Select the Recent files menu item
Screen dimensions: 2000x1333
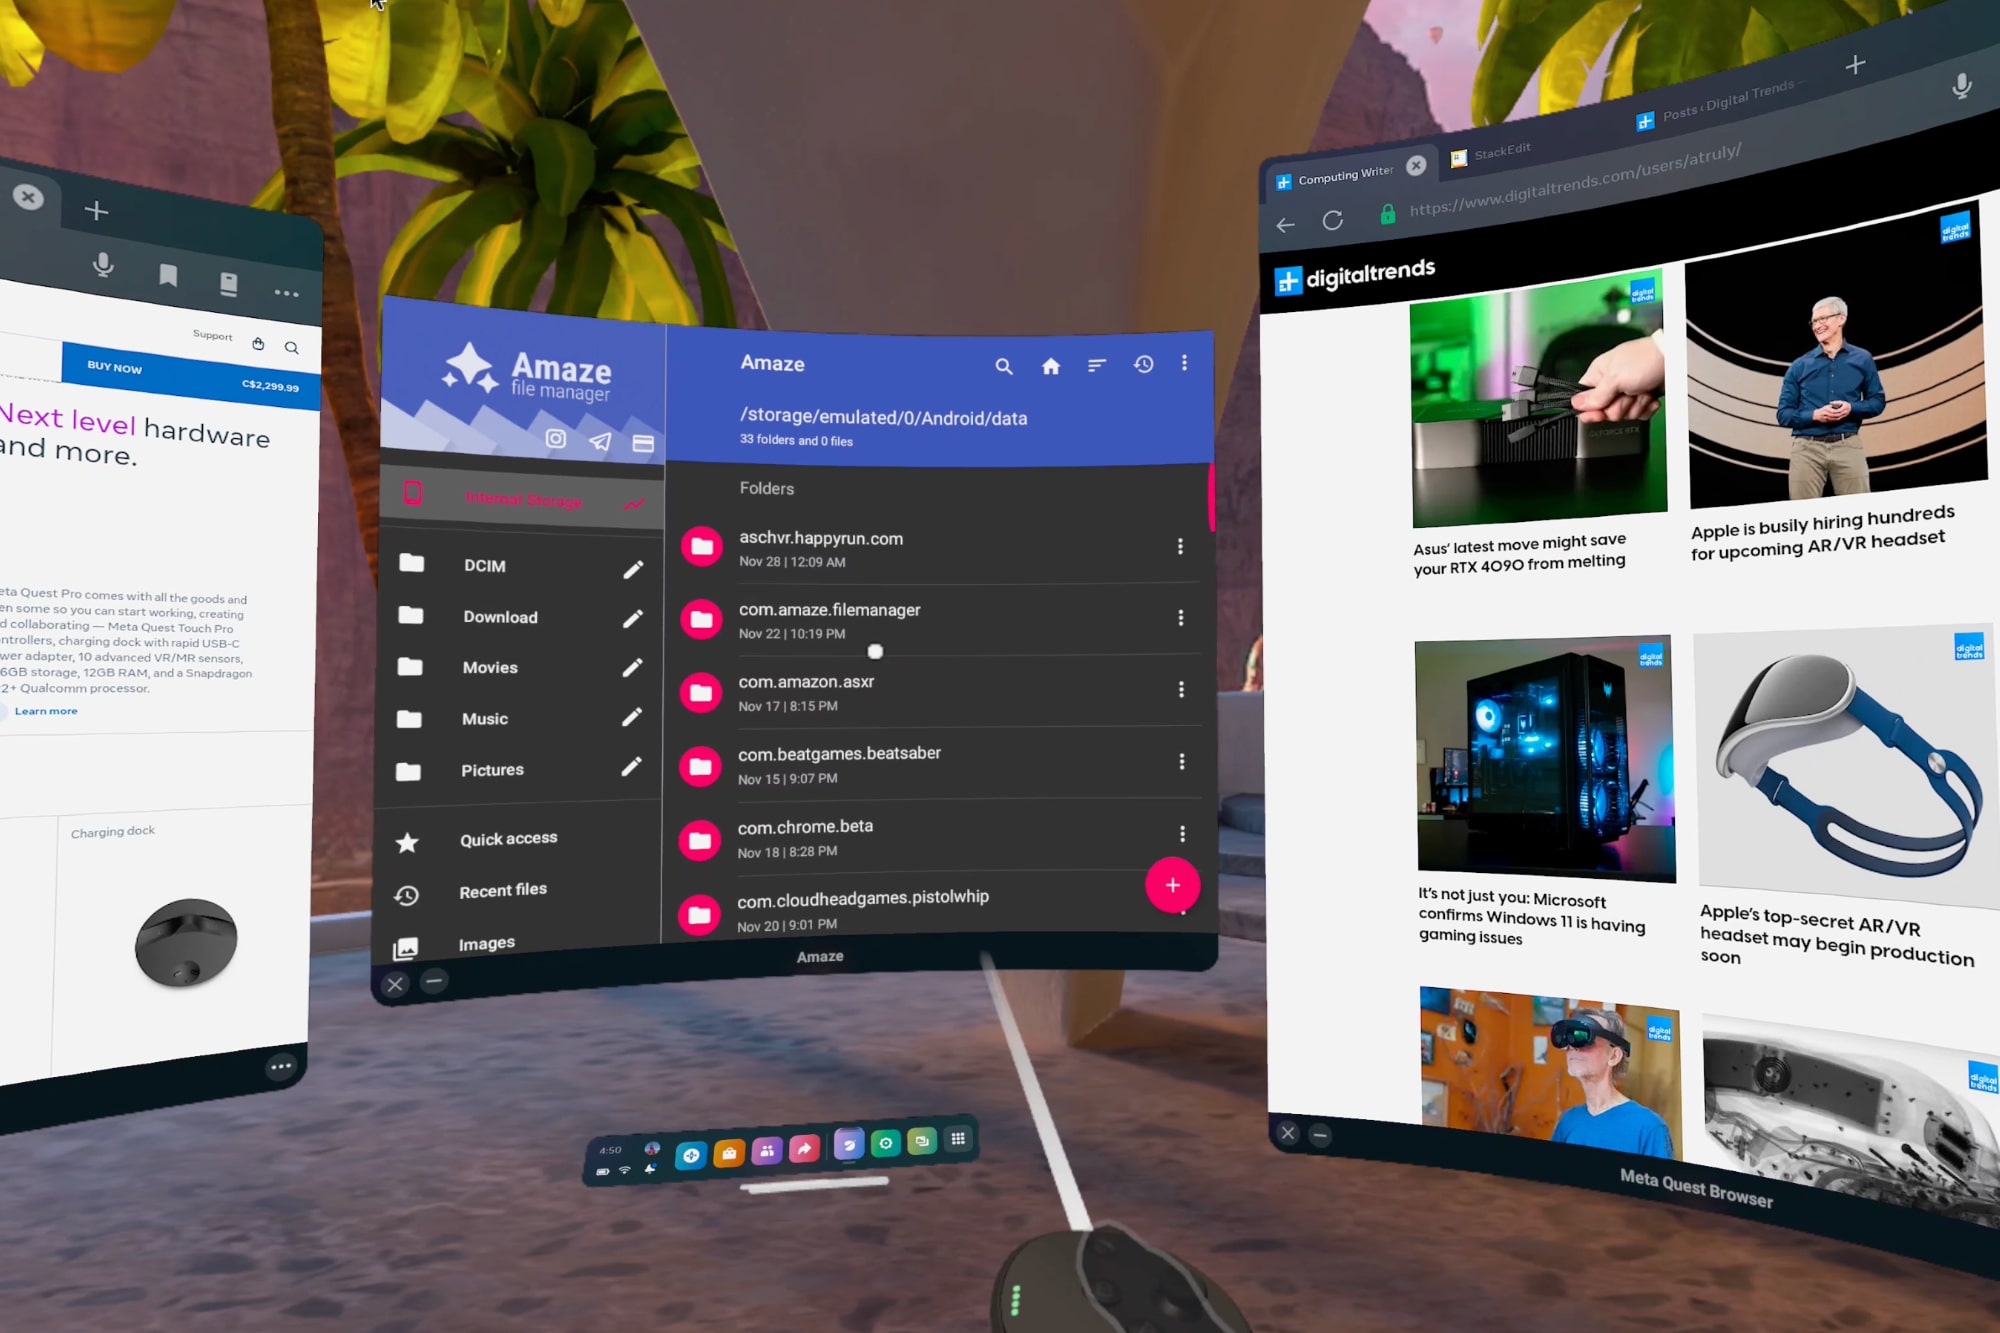click(x=503, y=888)
